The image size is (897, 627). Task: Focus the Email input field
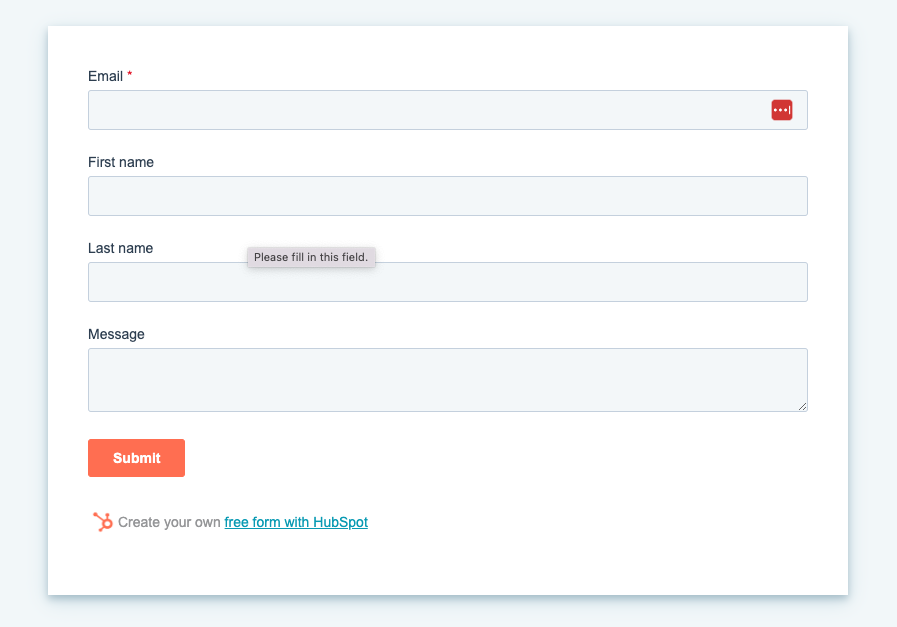pyautogui.click(x=447, y=110)
